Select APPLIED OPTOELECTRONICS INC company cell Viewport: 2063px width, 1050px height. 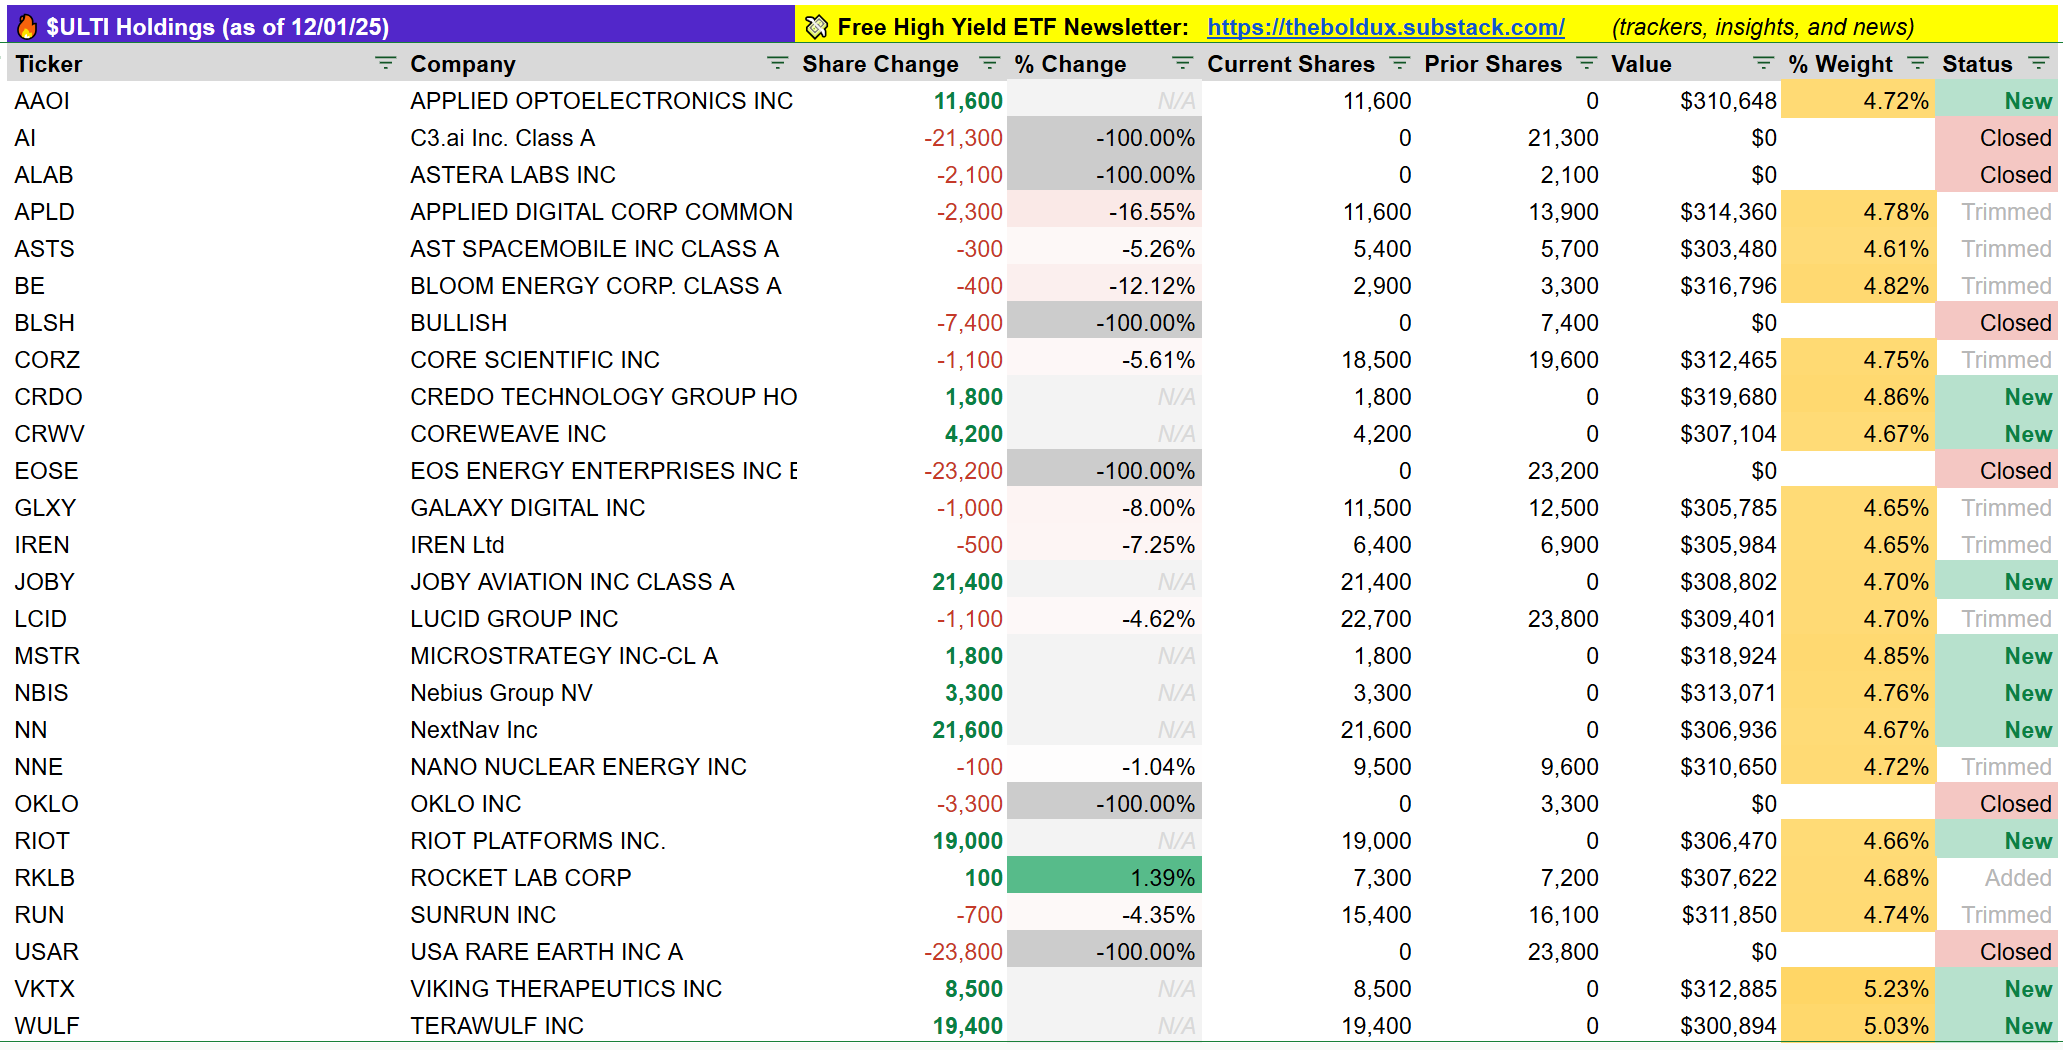[598, 101]
